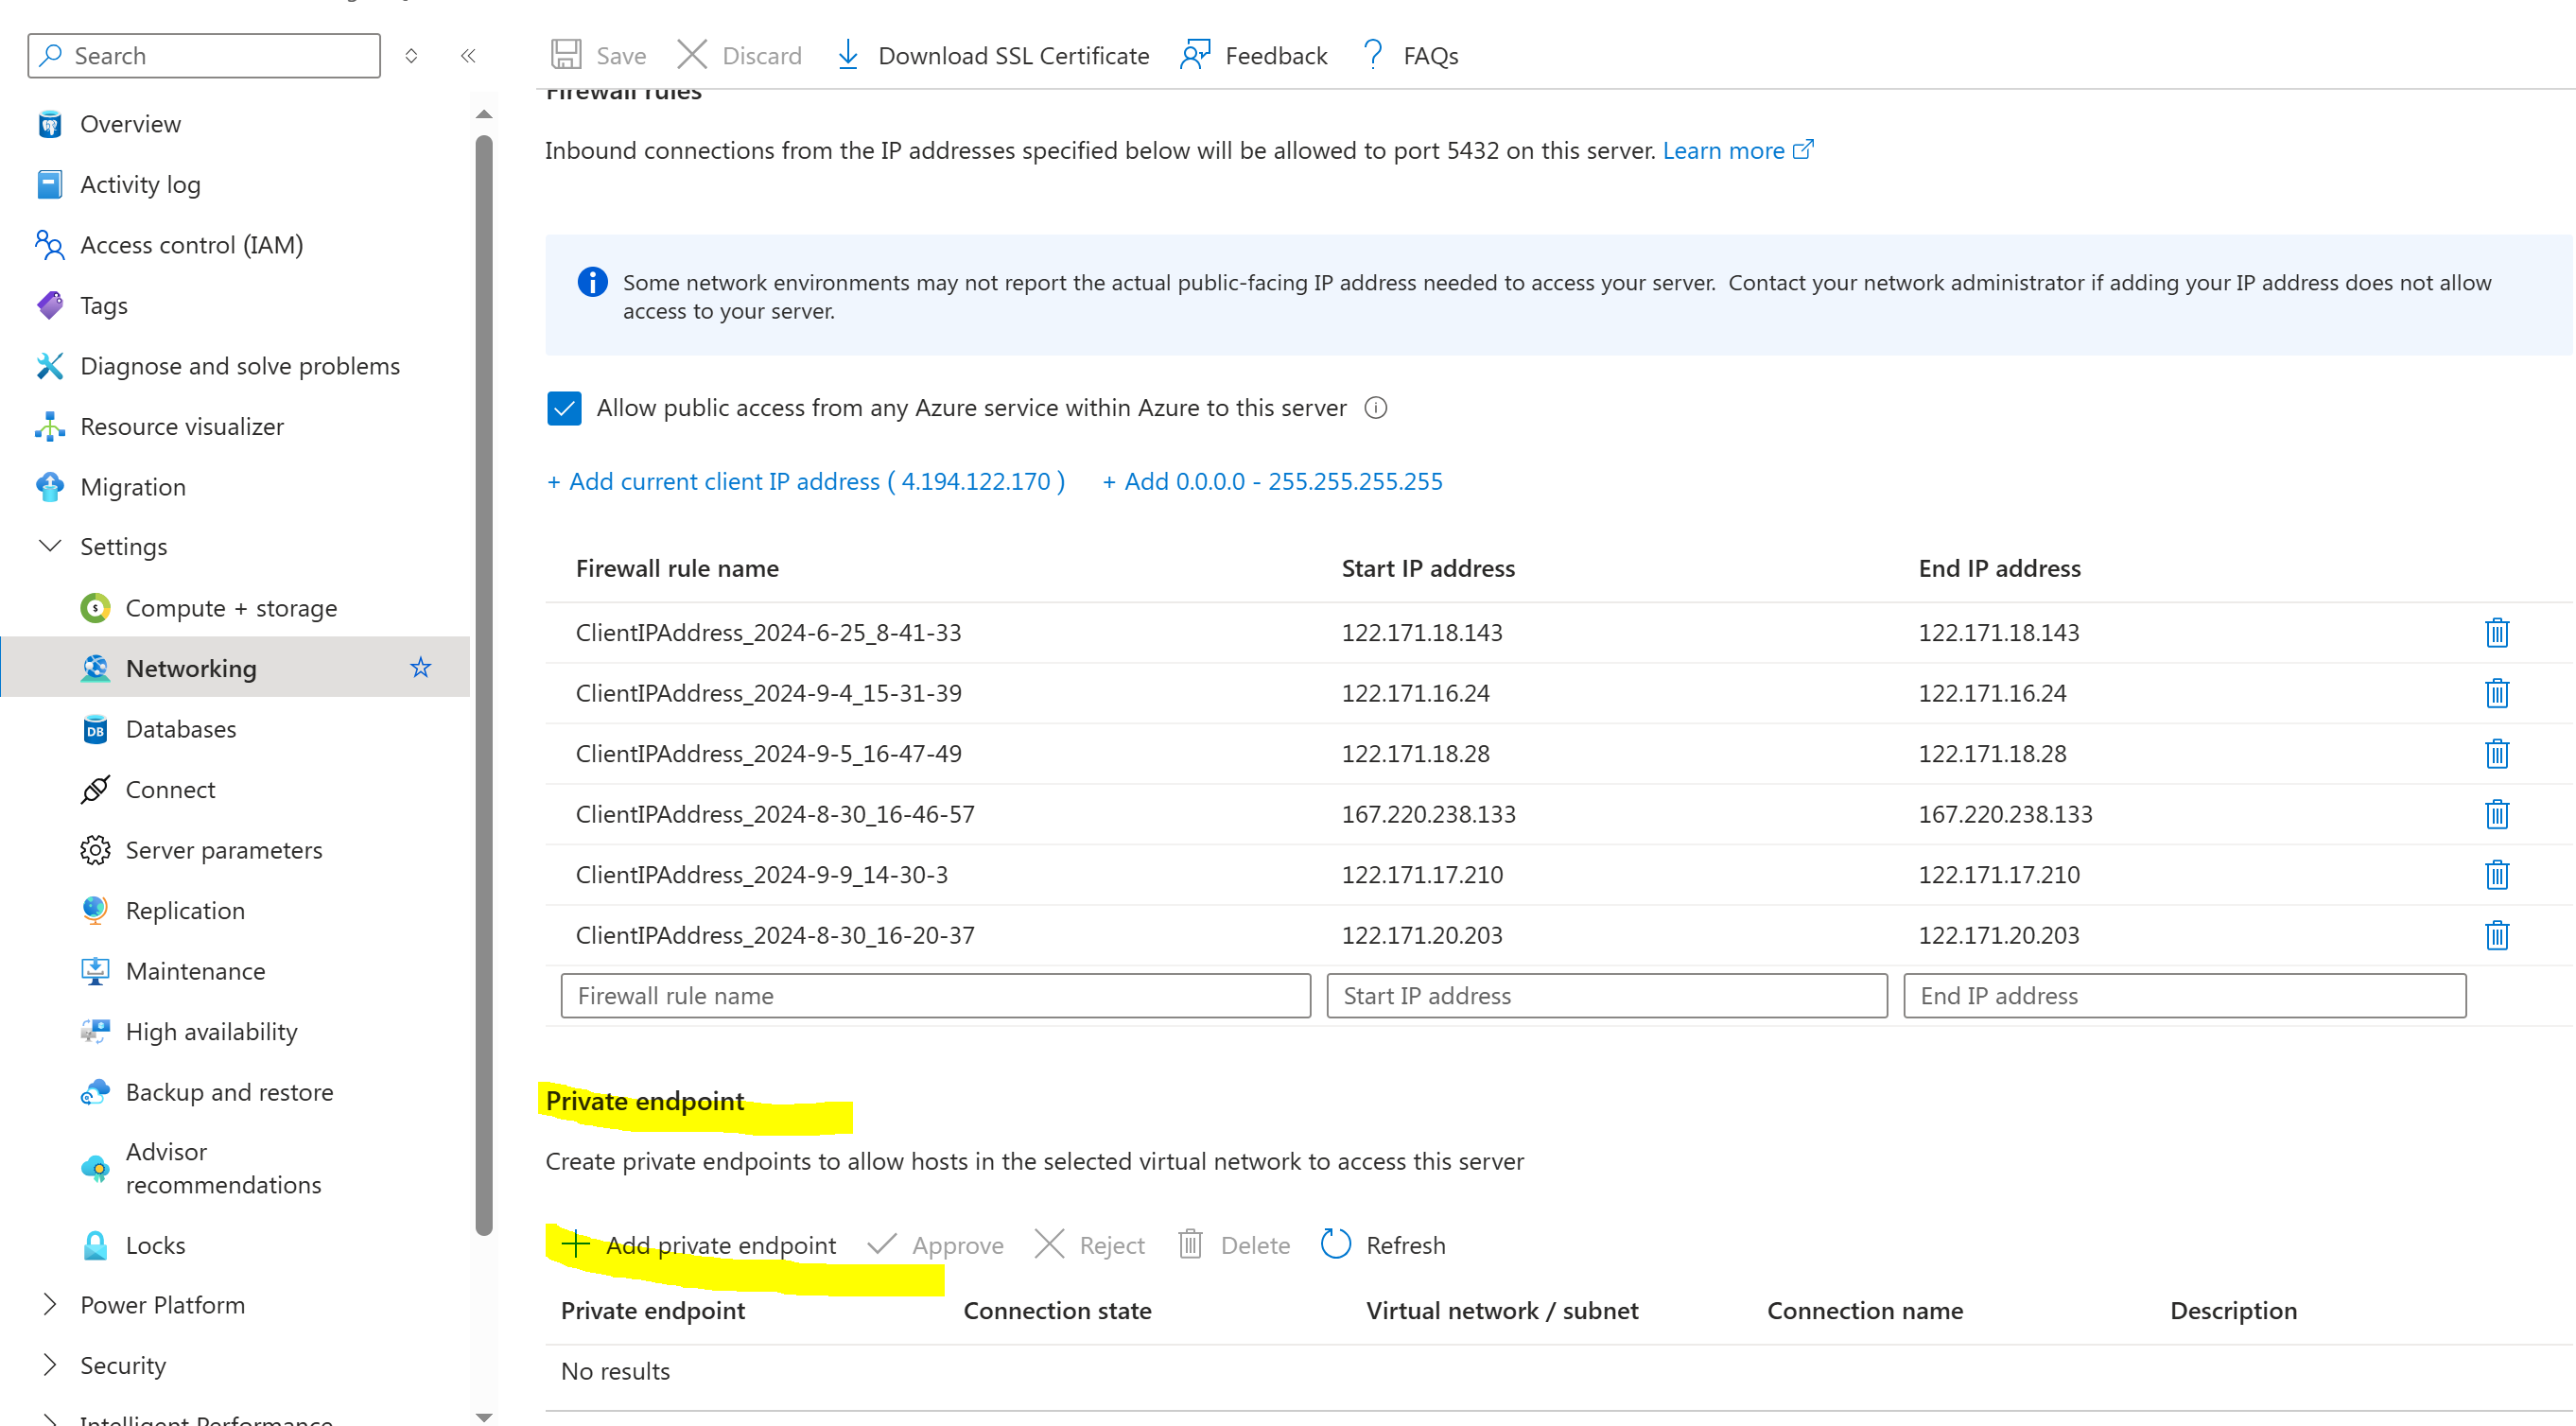Select the Migration sidebar icon
Screen dimensions: 2576x1426
coord(49,486)
